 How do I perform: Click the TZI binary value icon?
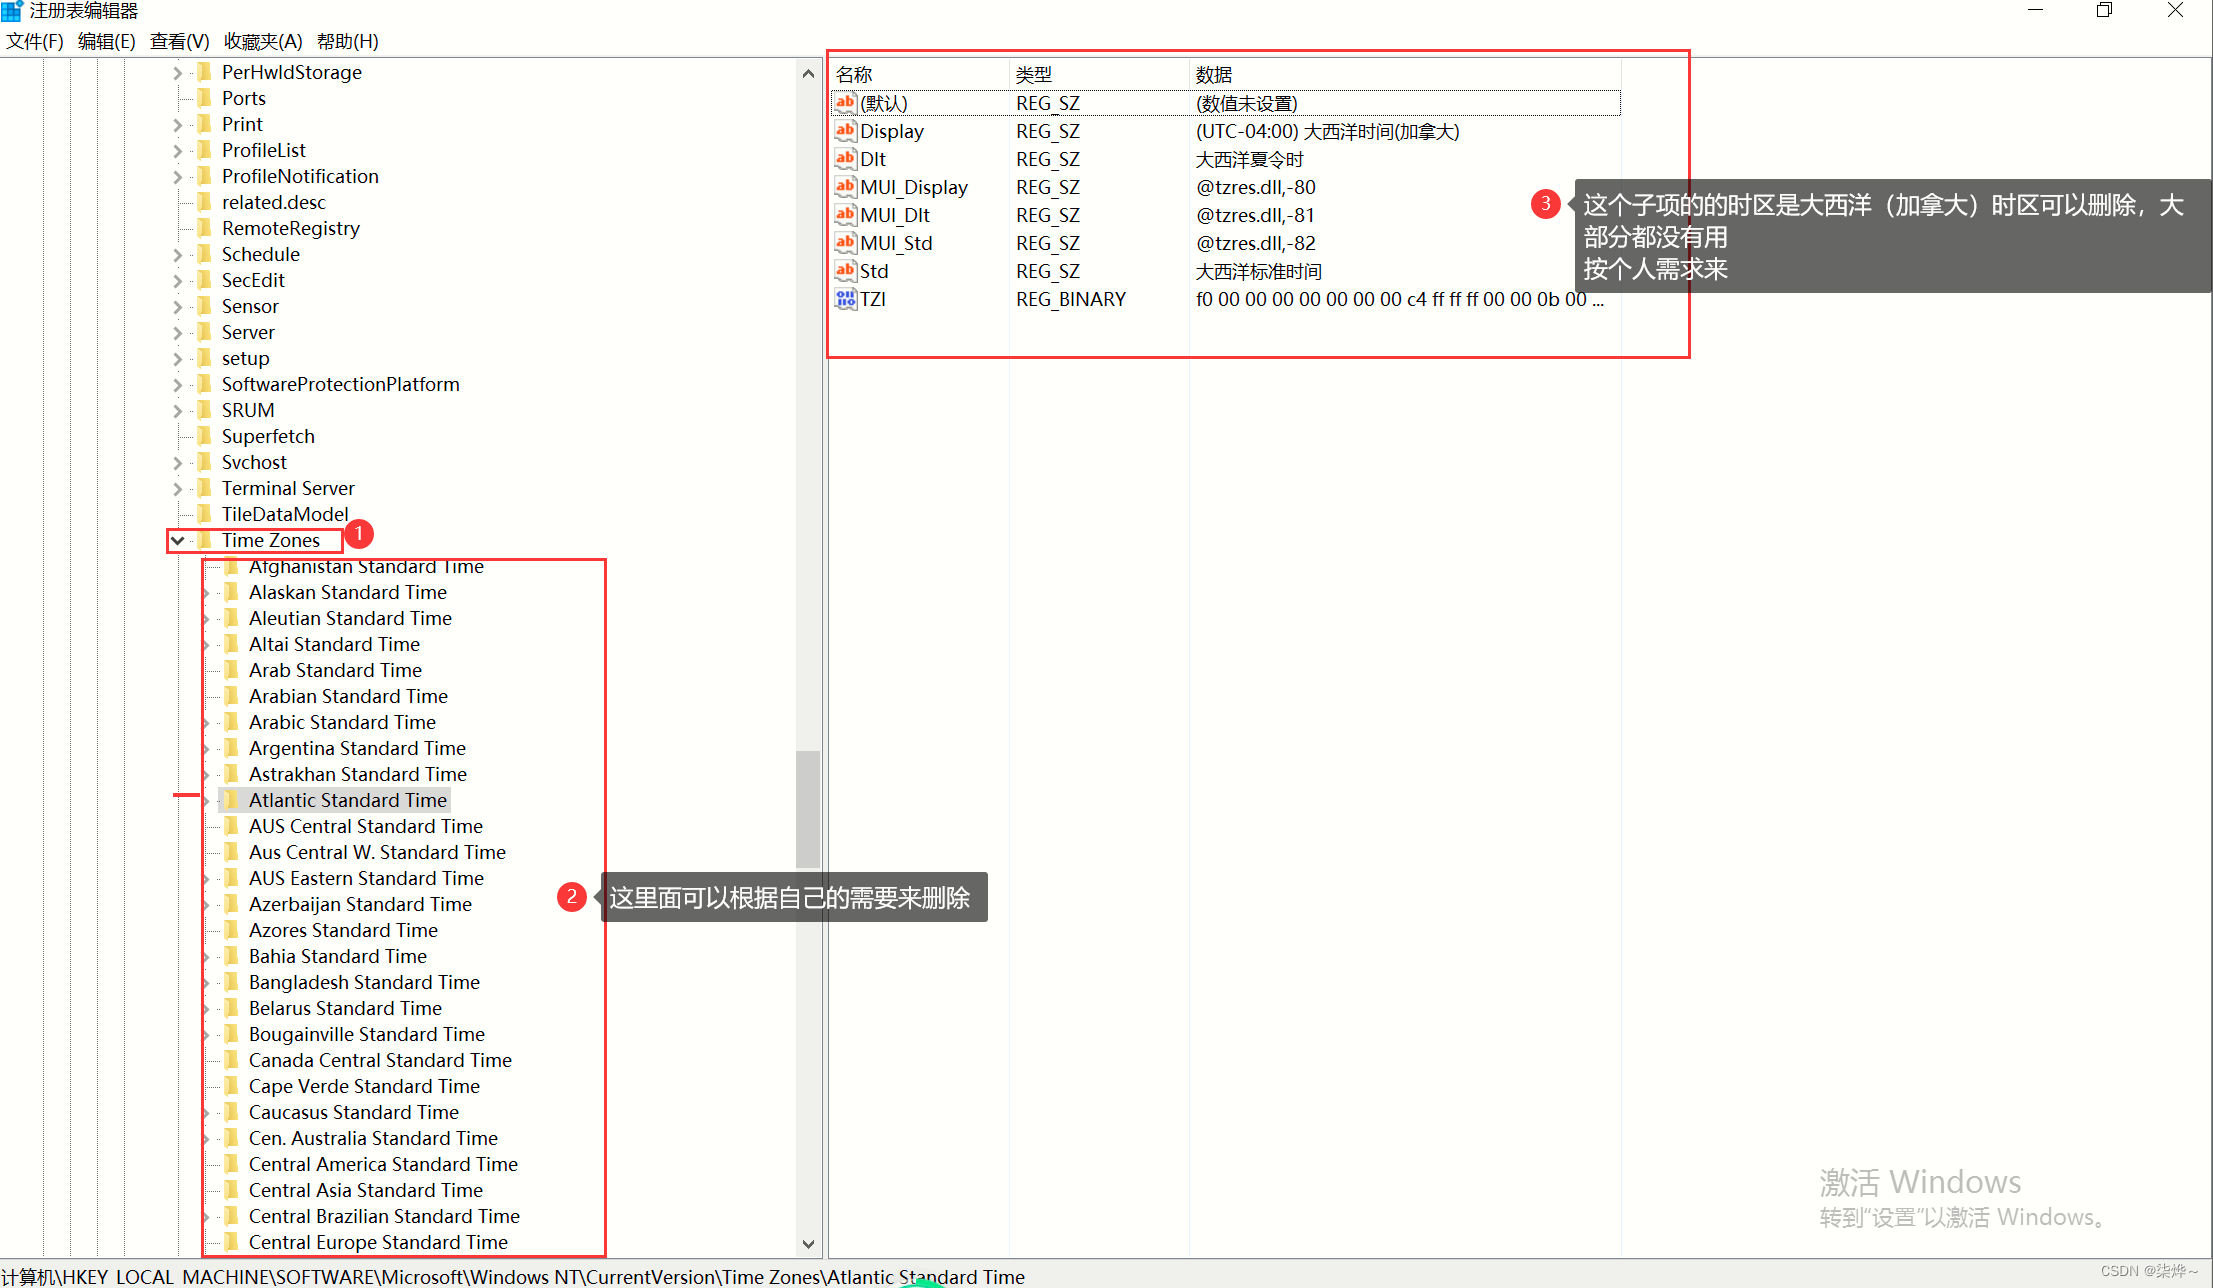[x=845, y=299]
